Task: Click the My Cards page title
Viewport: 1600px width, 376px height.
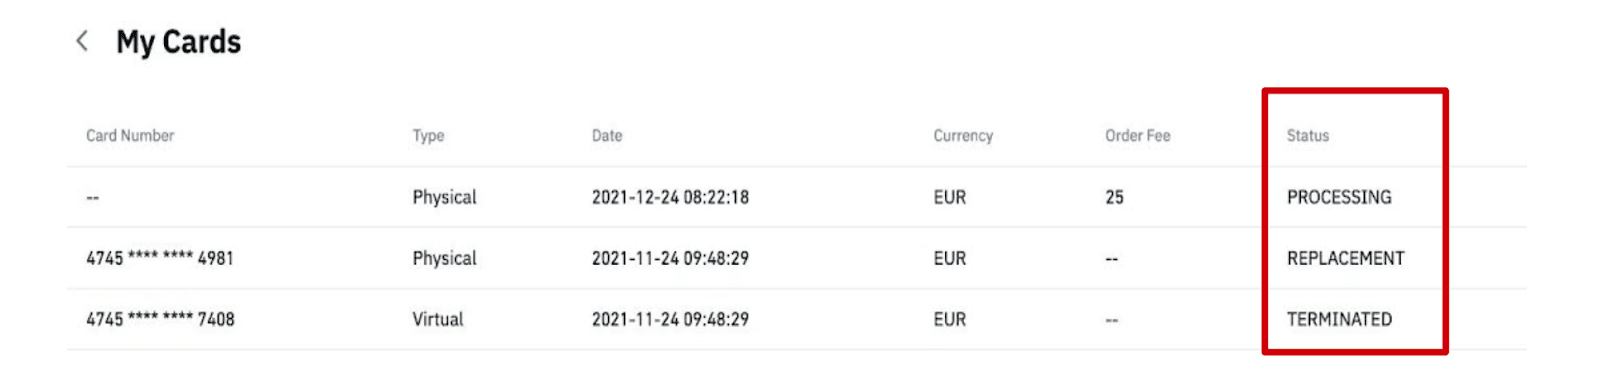Action: tap(179, 42)
